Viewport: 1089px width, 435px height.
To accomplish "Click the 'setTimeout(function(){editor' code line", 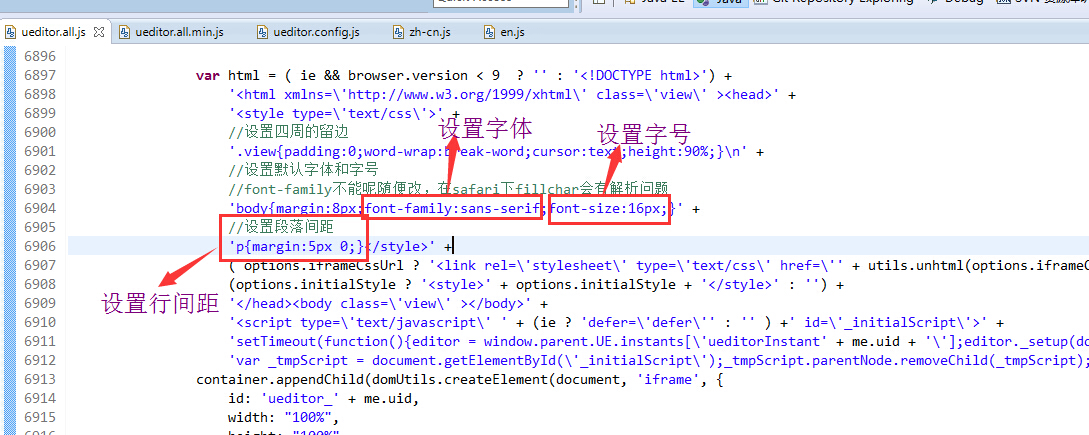I will point(658,341).
